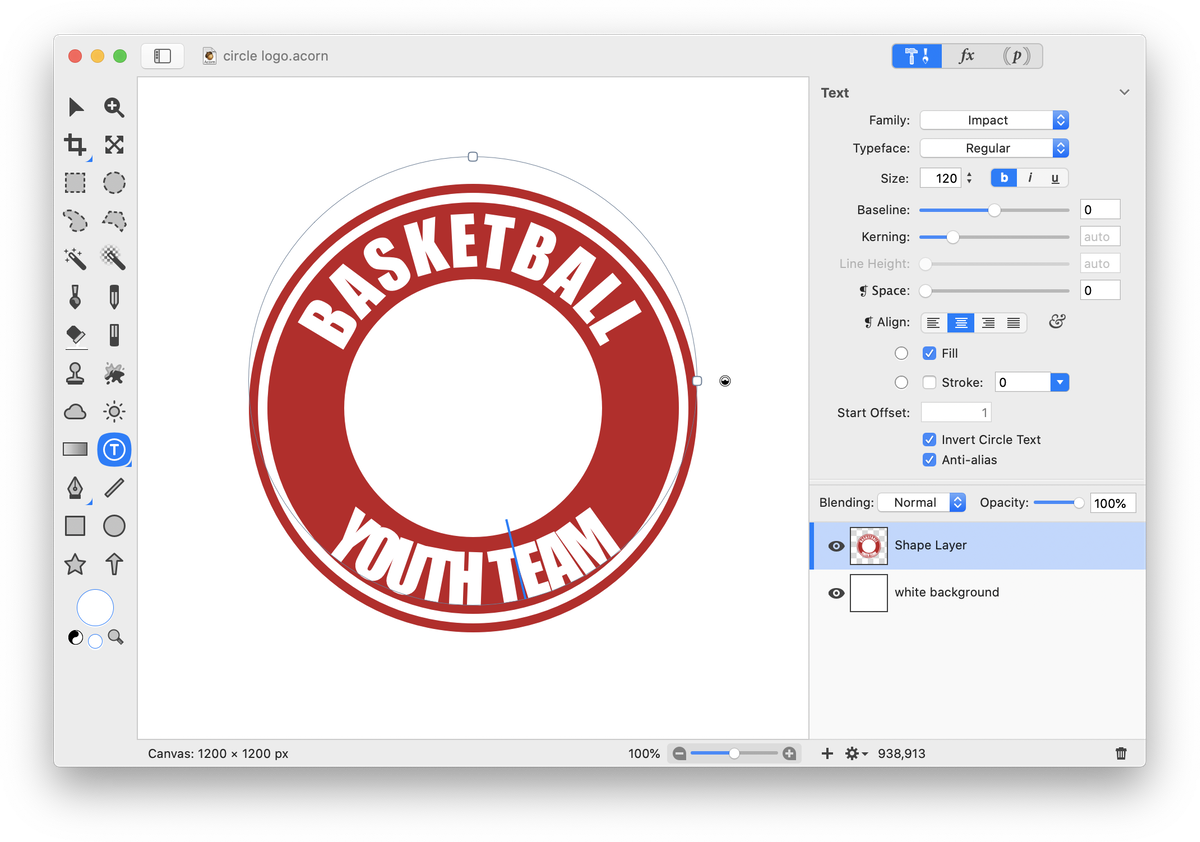Click the Baseline slider track
This screenshot has height=842, width=1200.
(994, 210)
